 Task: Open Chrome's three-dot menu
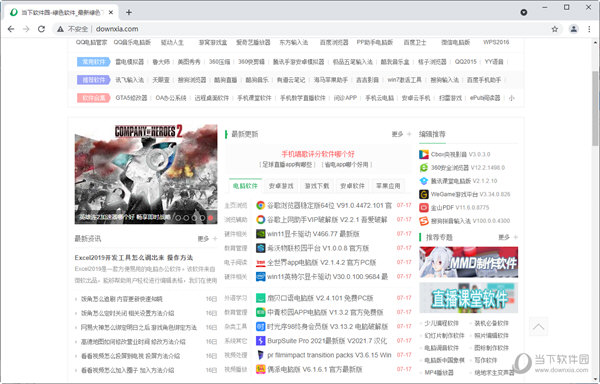click(x=589, y=29)
